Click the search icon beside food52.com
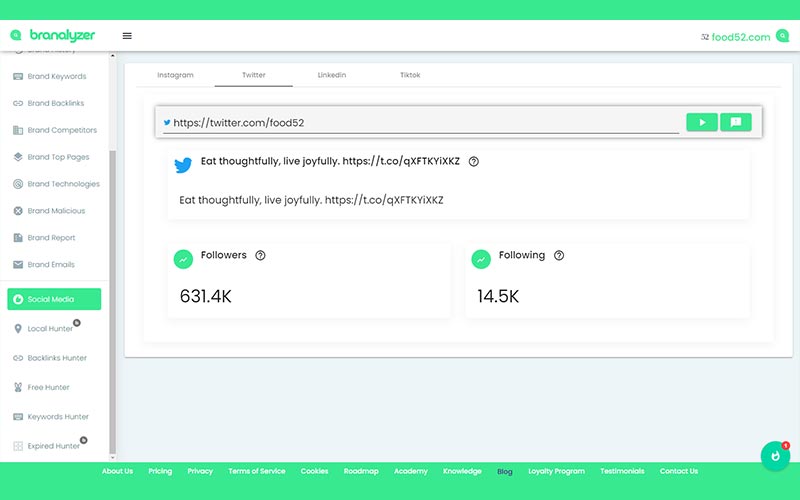Screen dimensions: 800x500 click(x=782, y=36)
